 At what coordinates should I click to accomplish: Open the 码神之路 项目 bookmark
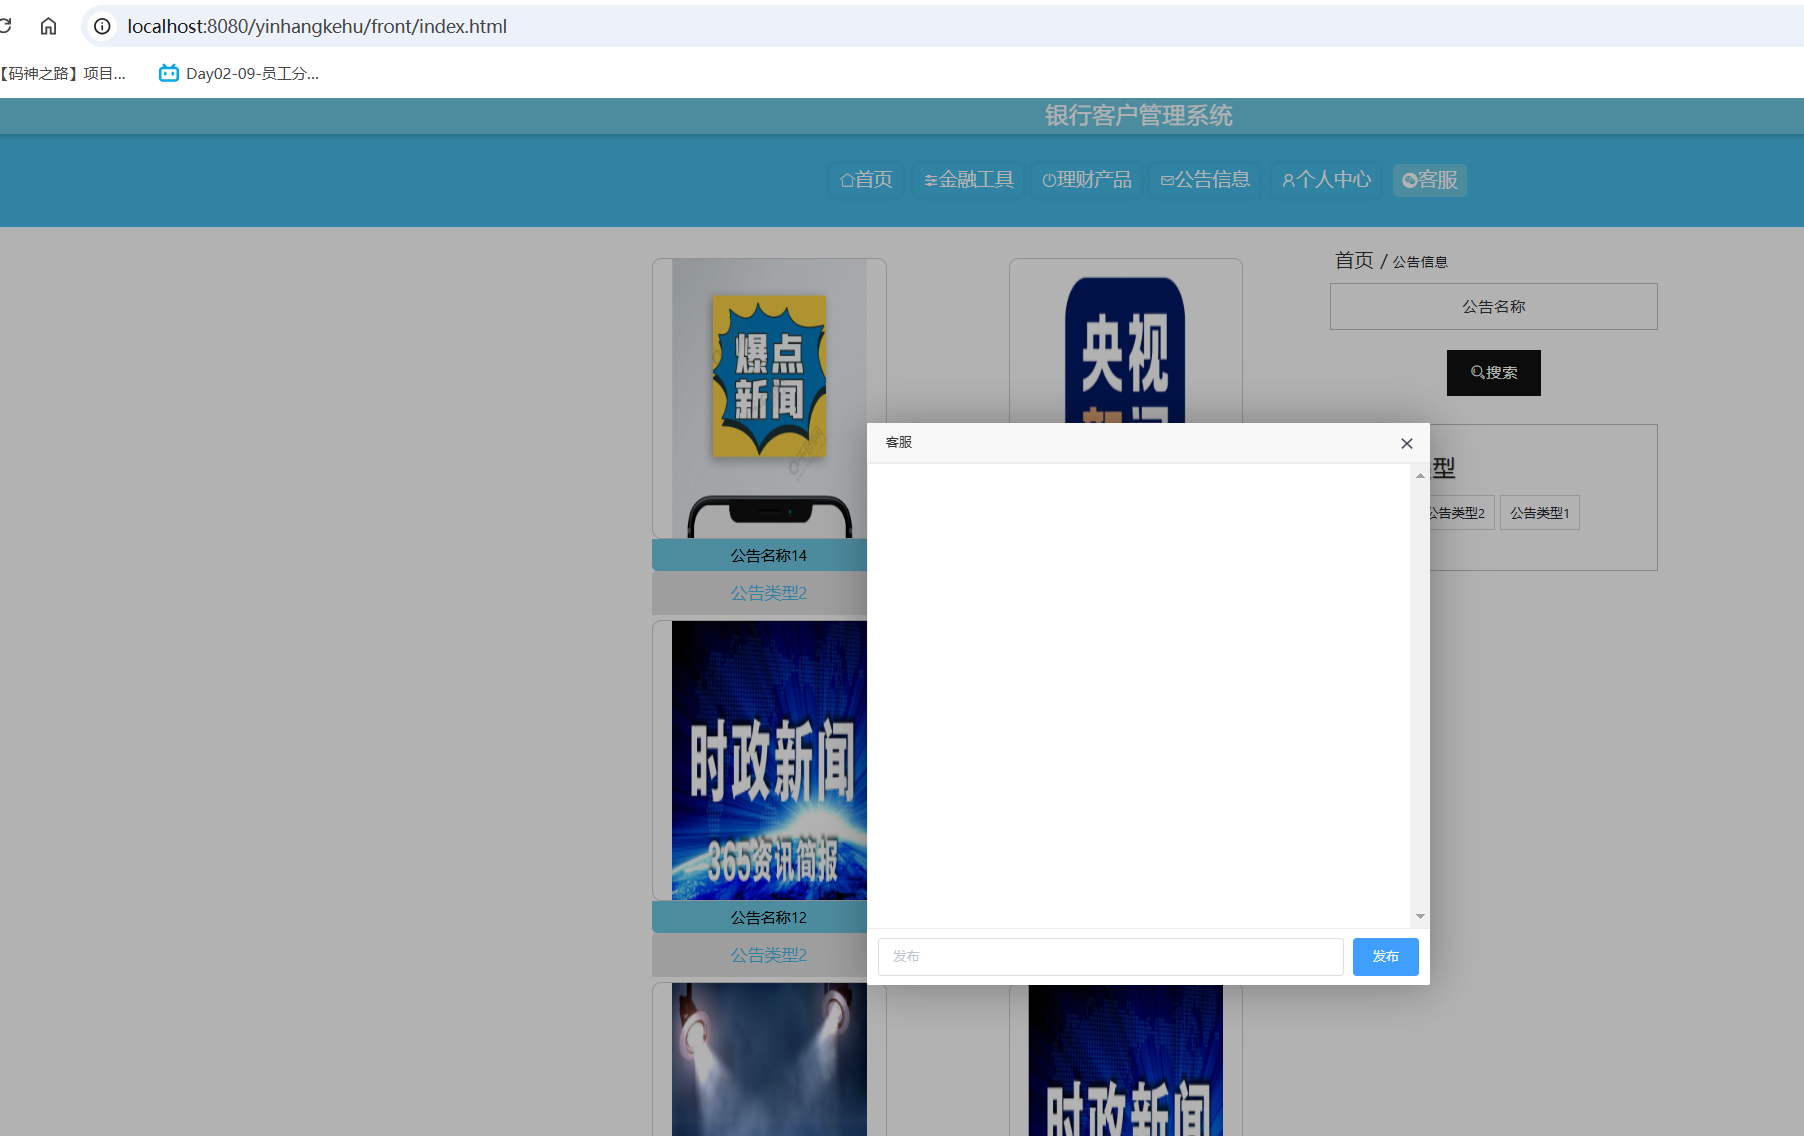click(x=63, y=73)
